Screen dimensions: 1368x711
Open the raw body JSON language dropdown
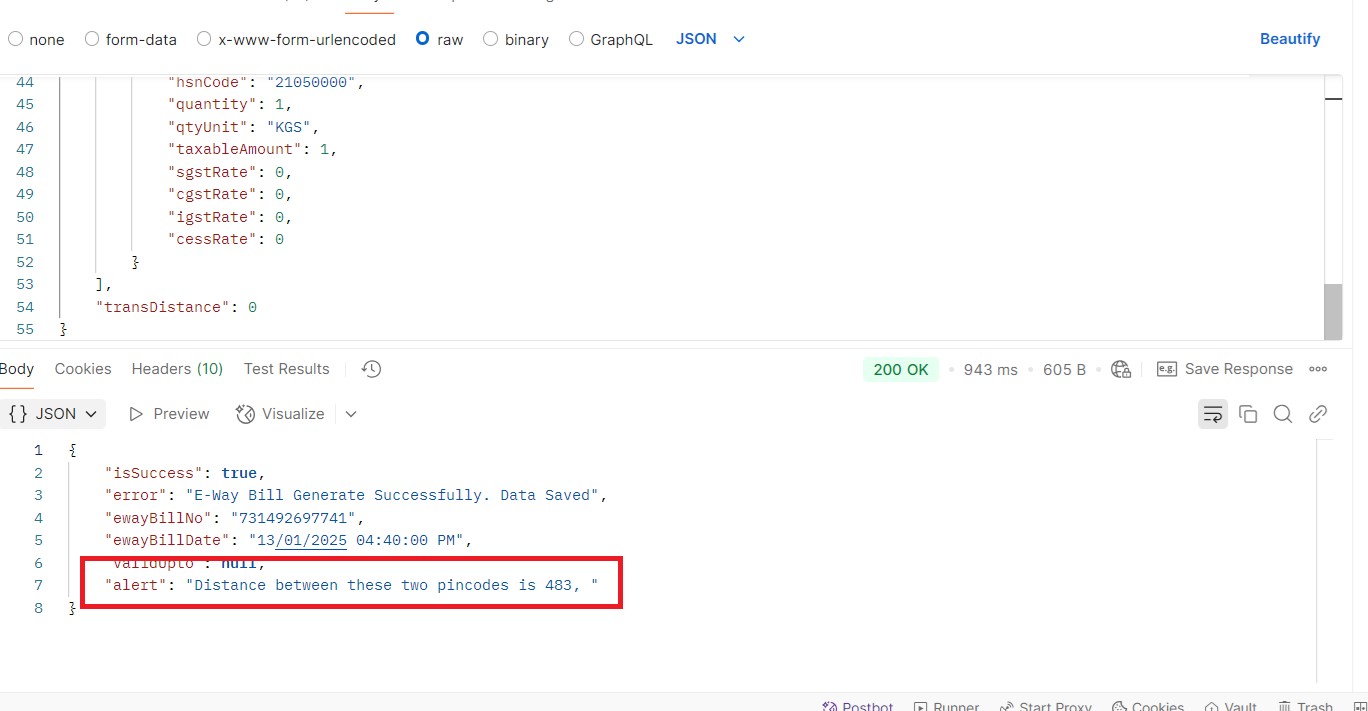point(711,39)
